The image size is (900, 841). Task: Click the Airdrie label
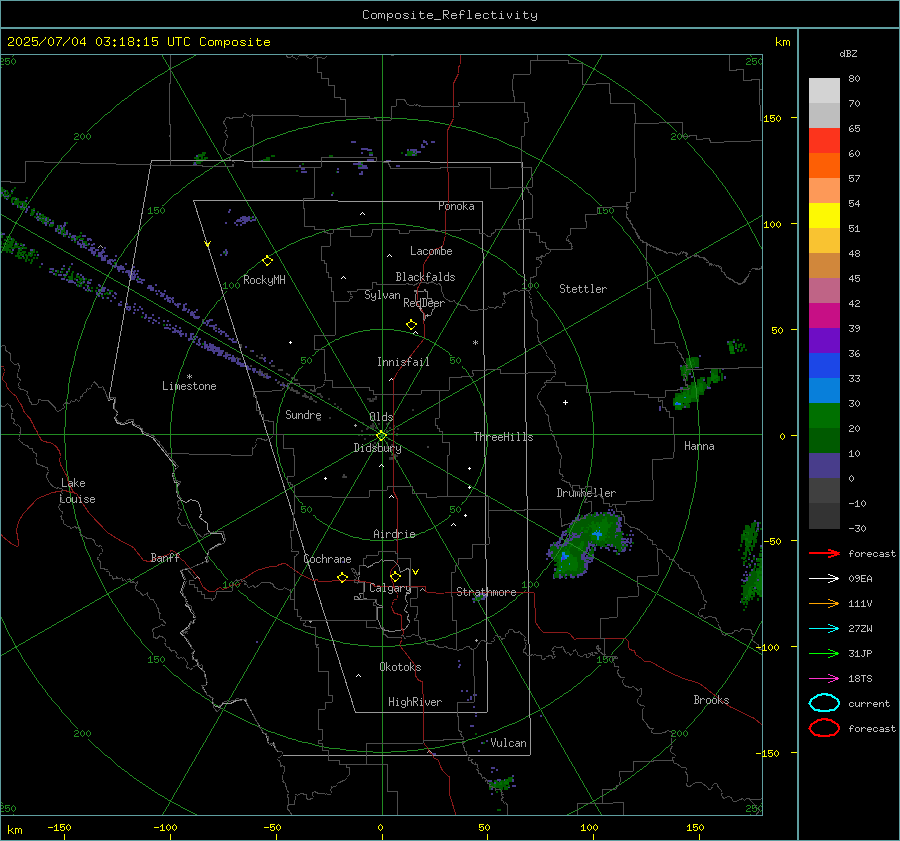[394, 534]
